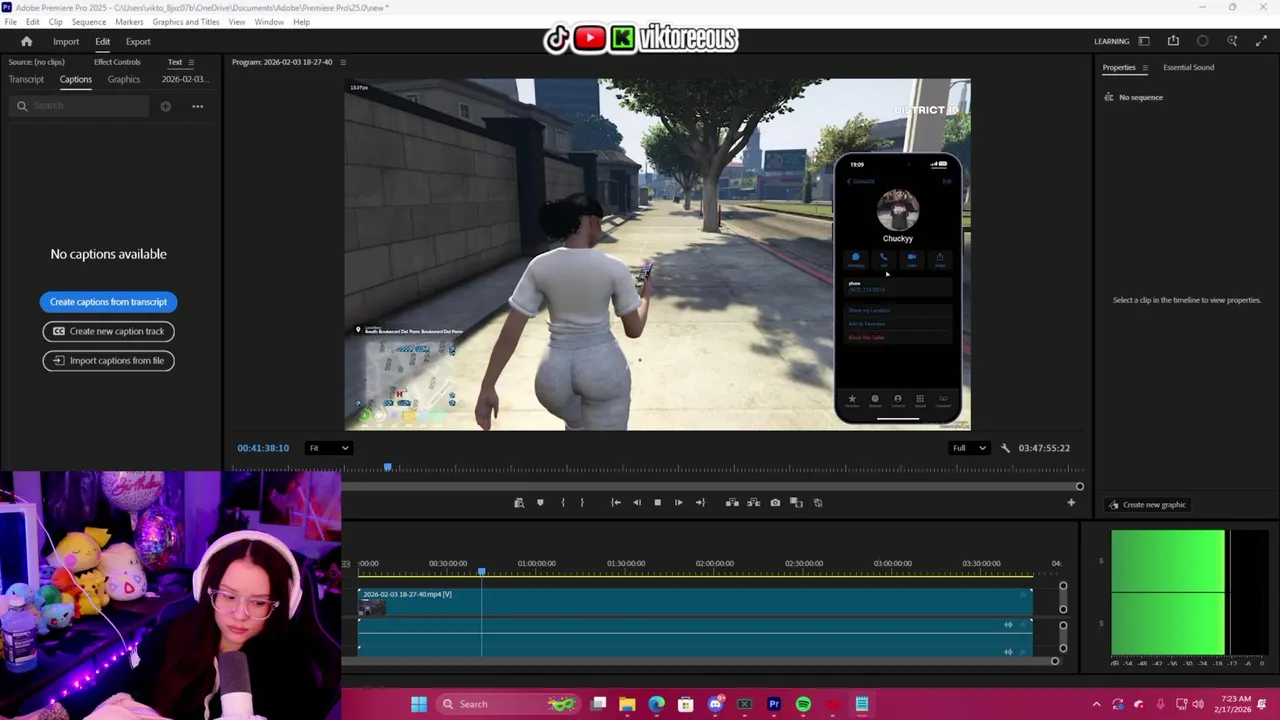This screenshot has width=1280, height=720.
Task: Click the Comparison View icon
Action: [x=796, y=503]
